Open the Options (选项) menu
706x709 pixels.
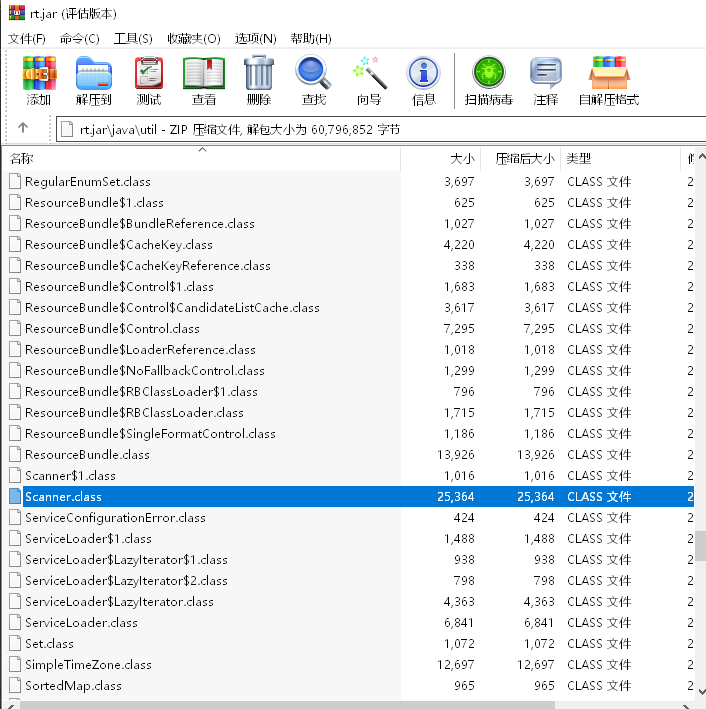[256, 39]
